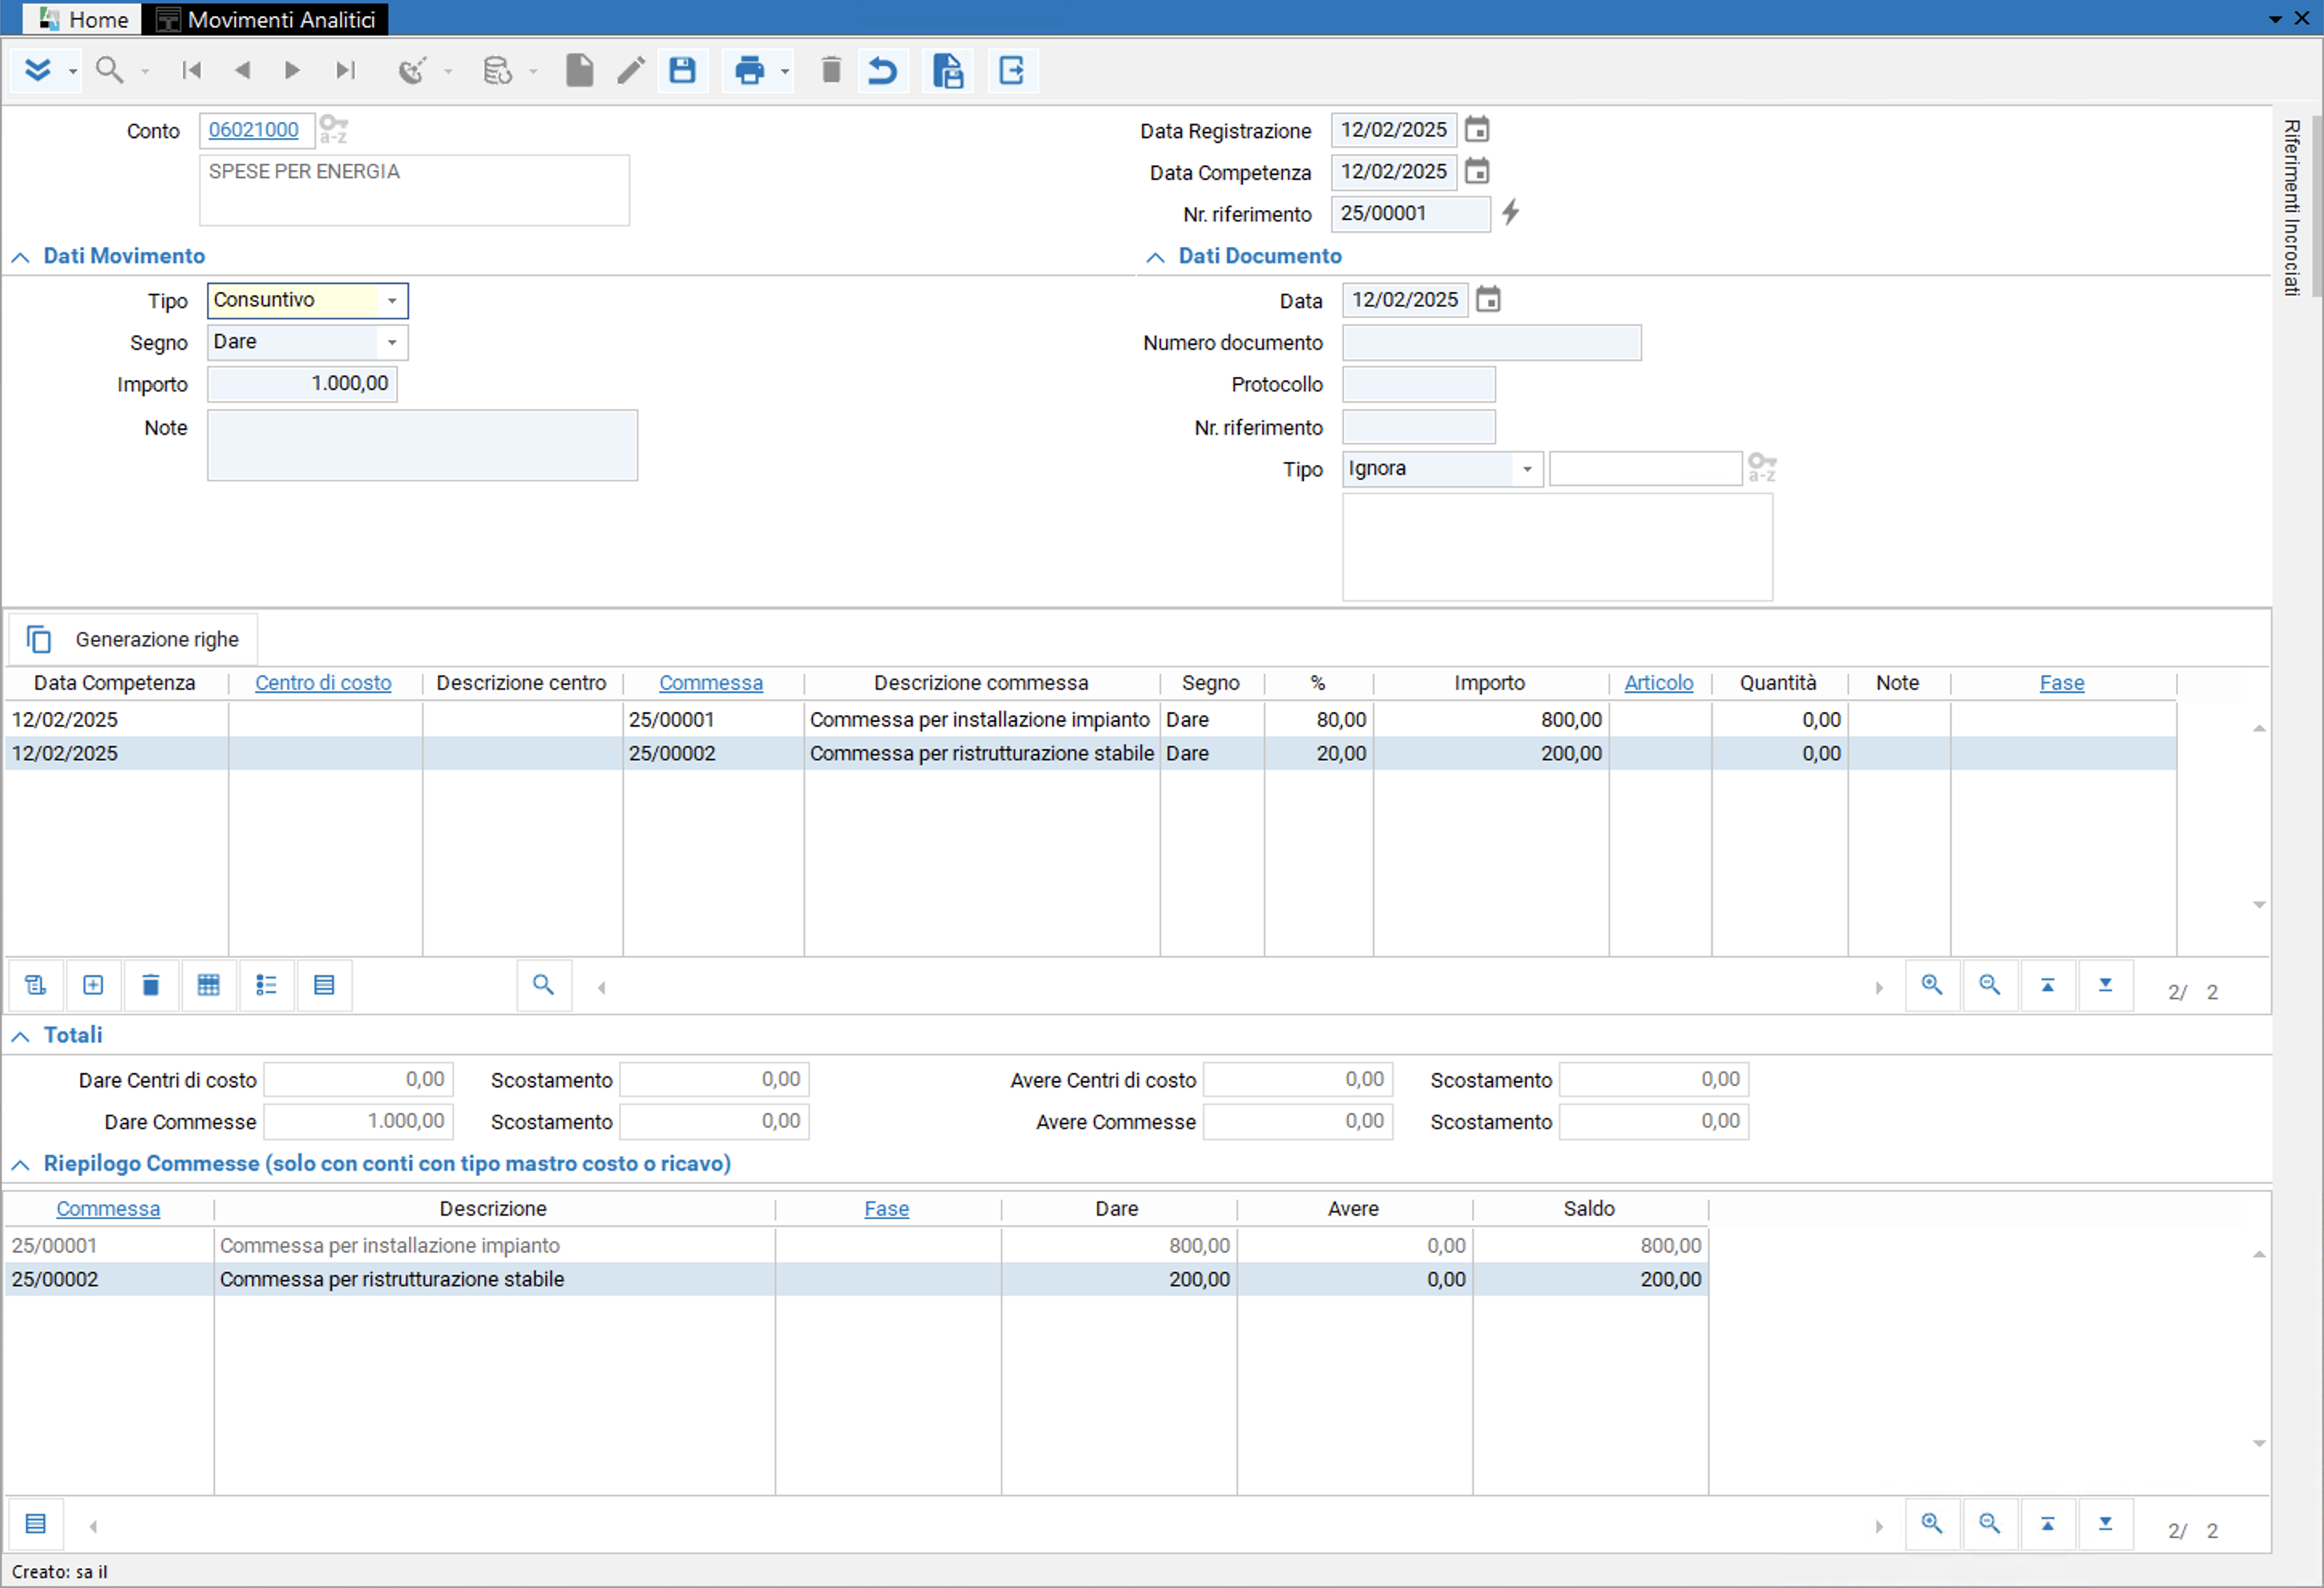Delete record with top toolbar trash icon

831,70
